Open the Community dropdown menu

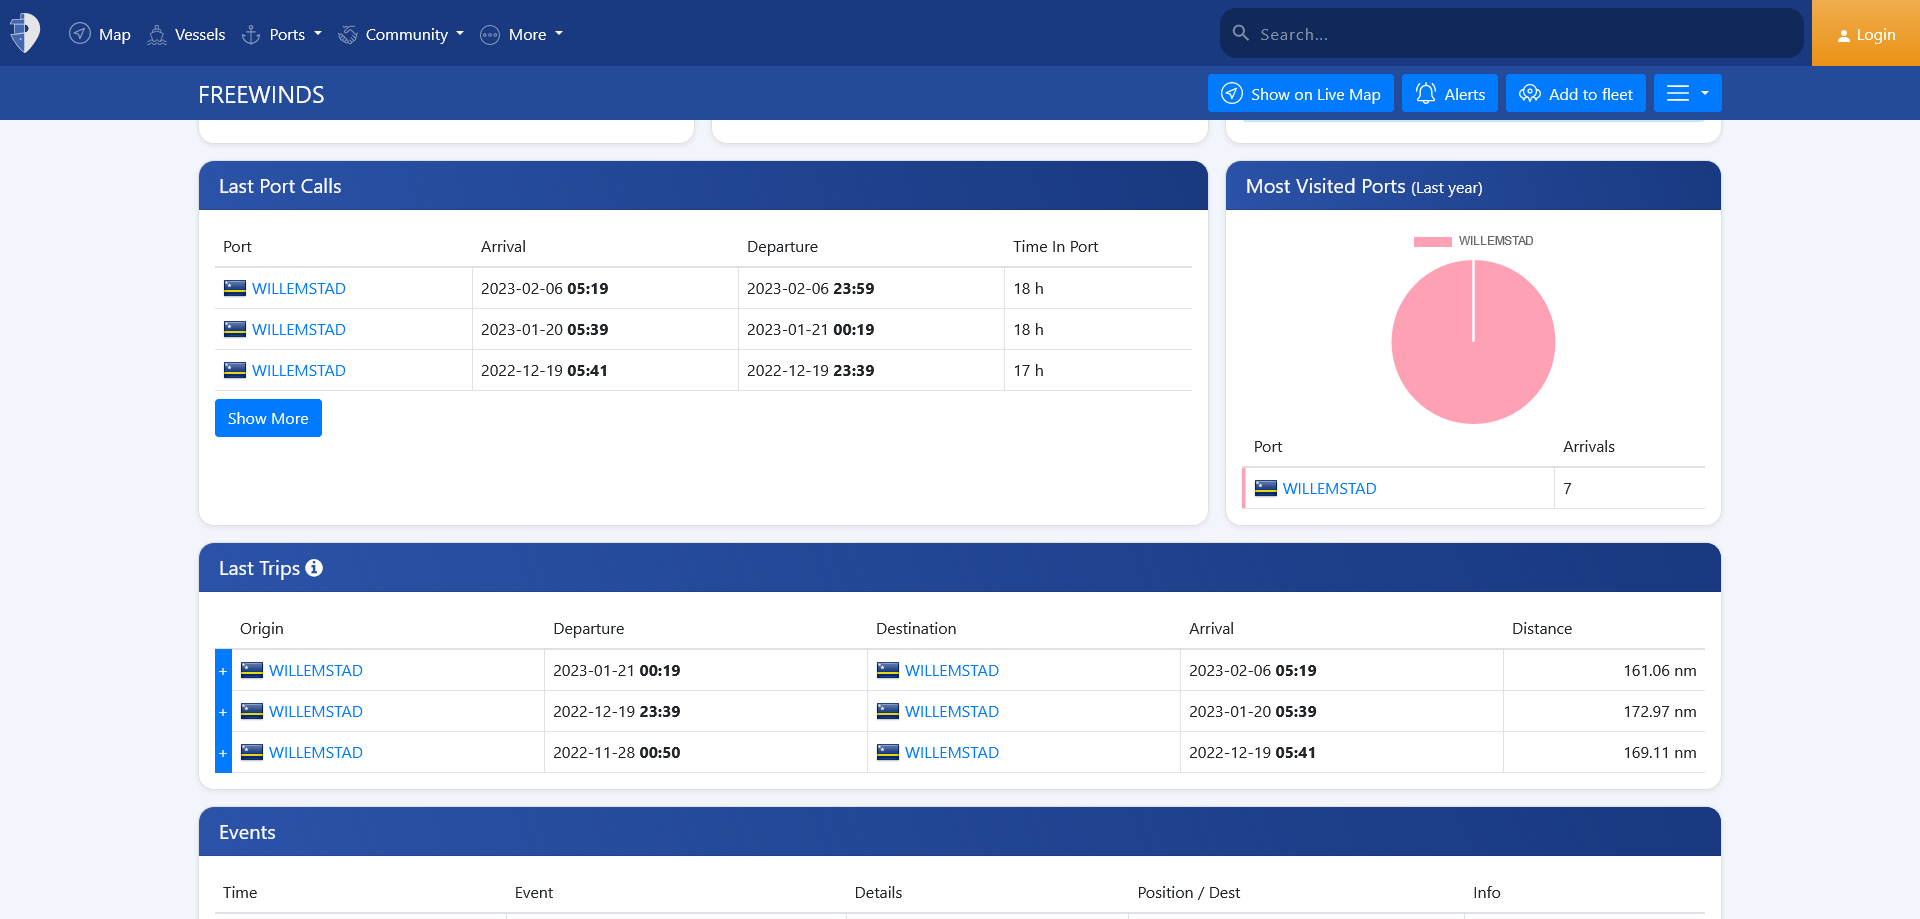[402, 34]
